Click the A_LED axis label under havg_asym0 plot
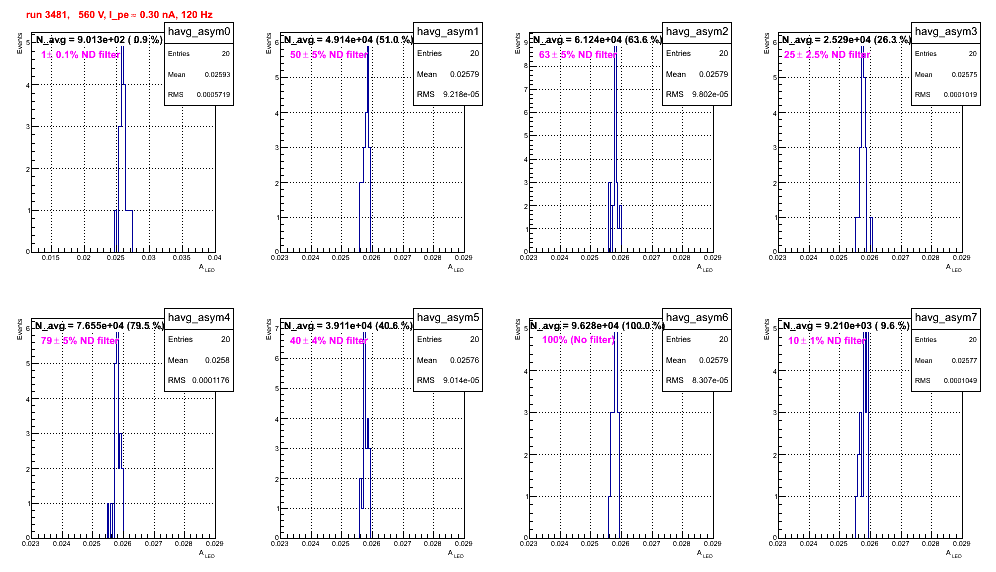Viewport: 996px width, 572px height. click(x=207, y=268)
